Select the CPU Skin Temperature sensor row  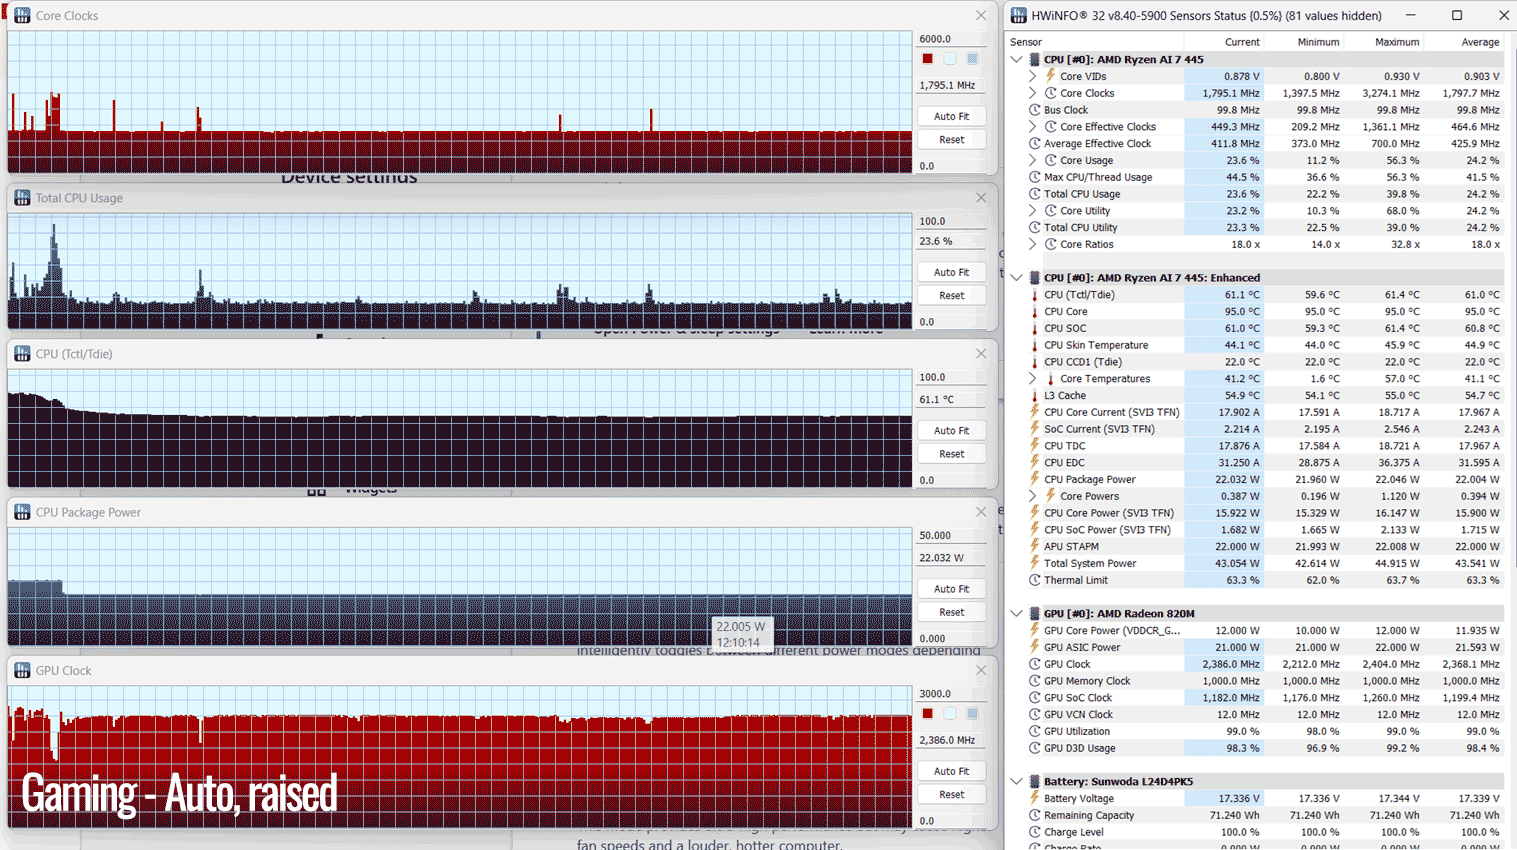pos(1255,345)
